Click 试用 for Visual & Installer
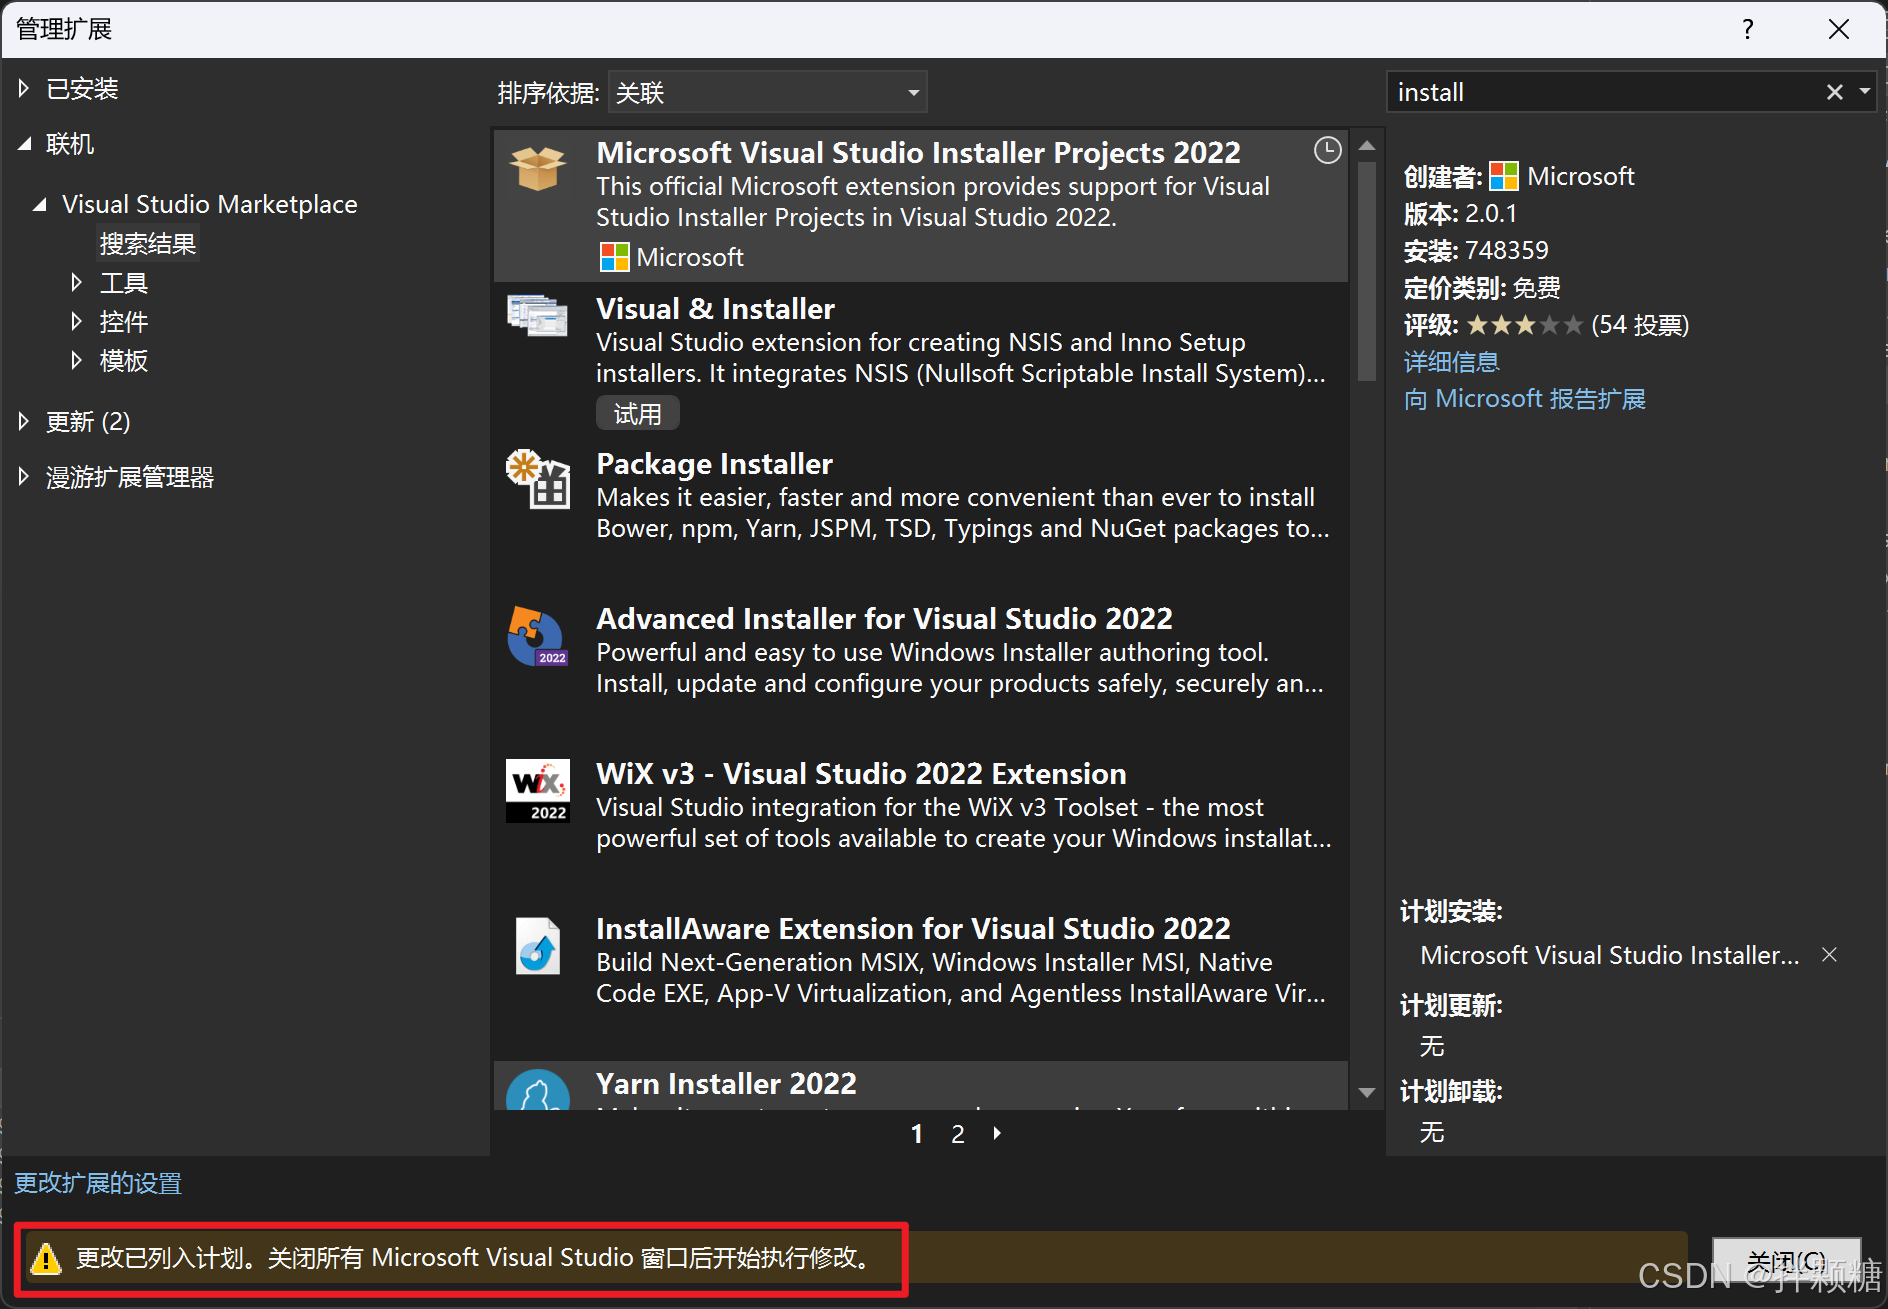The image size is (1888, 1309). click(637, 412)
